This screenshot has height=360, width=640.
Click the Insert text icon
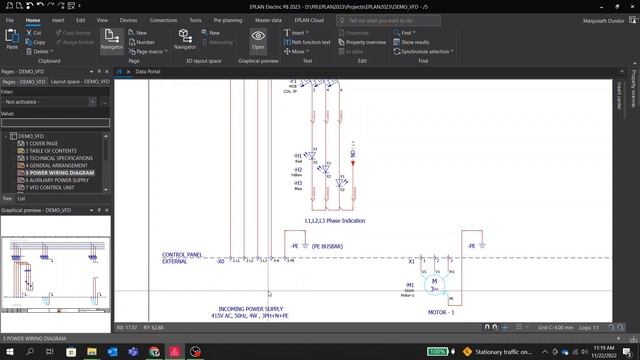coord(287,33)
